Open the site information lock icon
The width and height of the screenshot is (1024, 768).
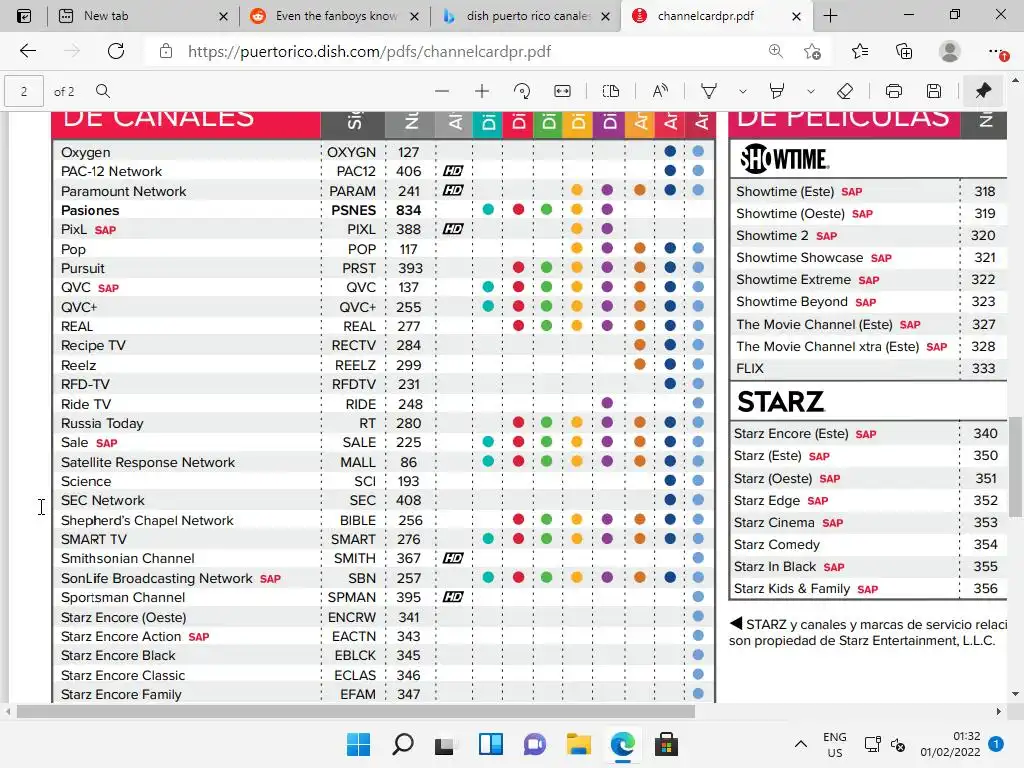pos(166,52)
